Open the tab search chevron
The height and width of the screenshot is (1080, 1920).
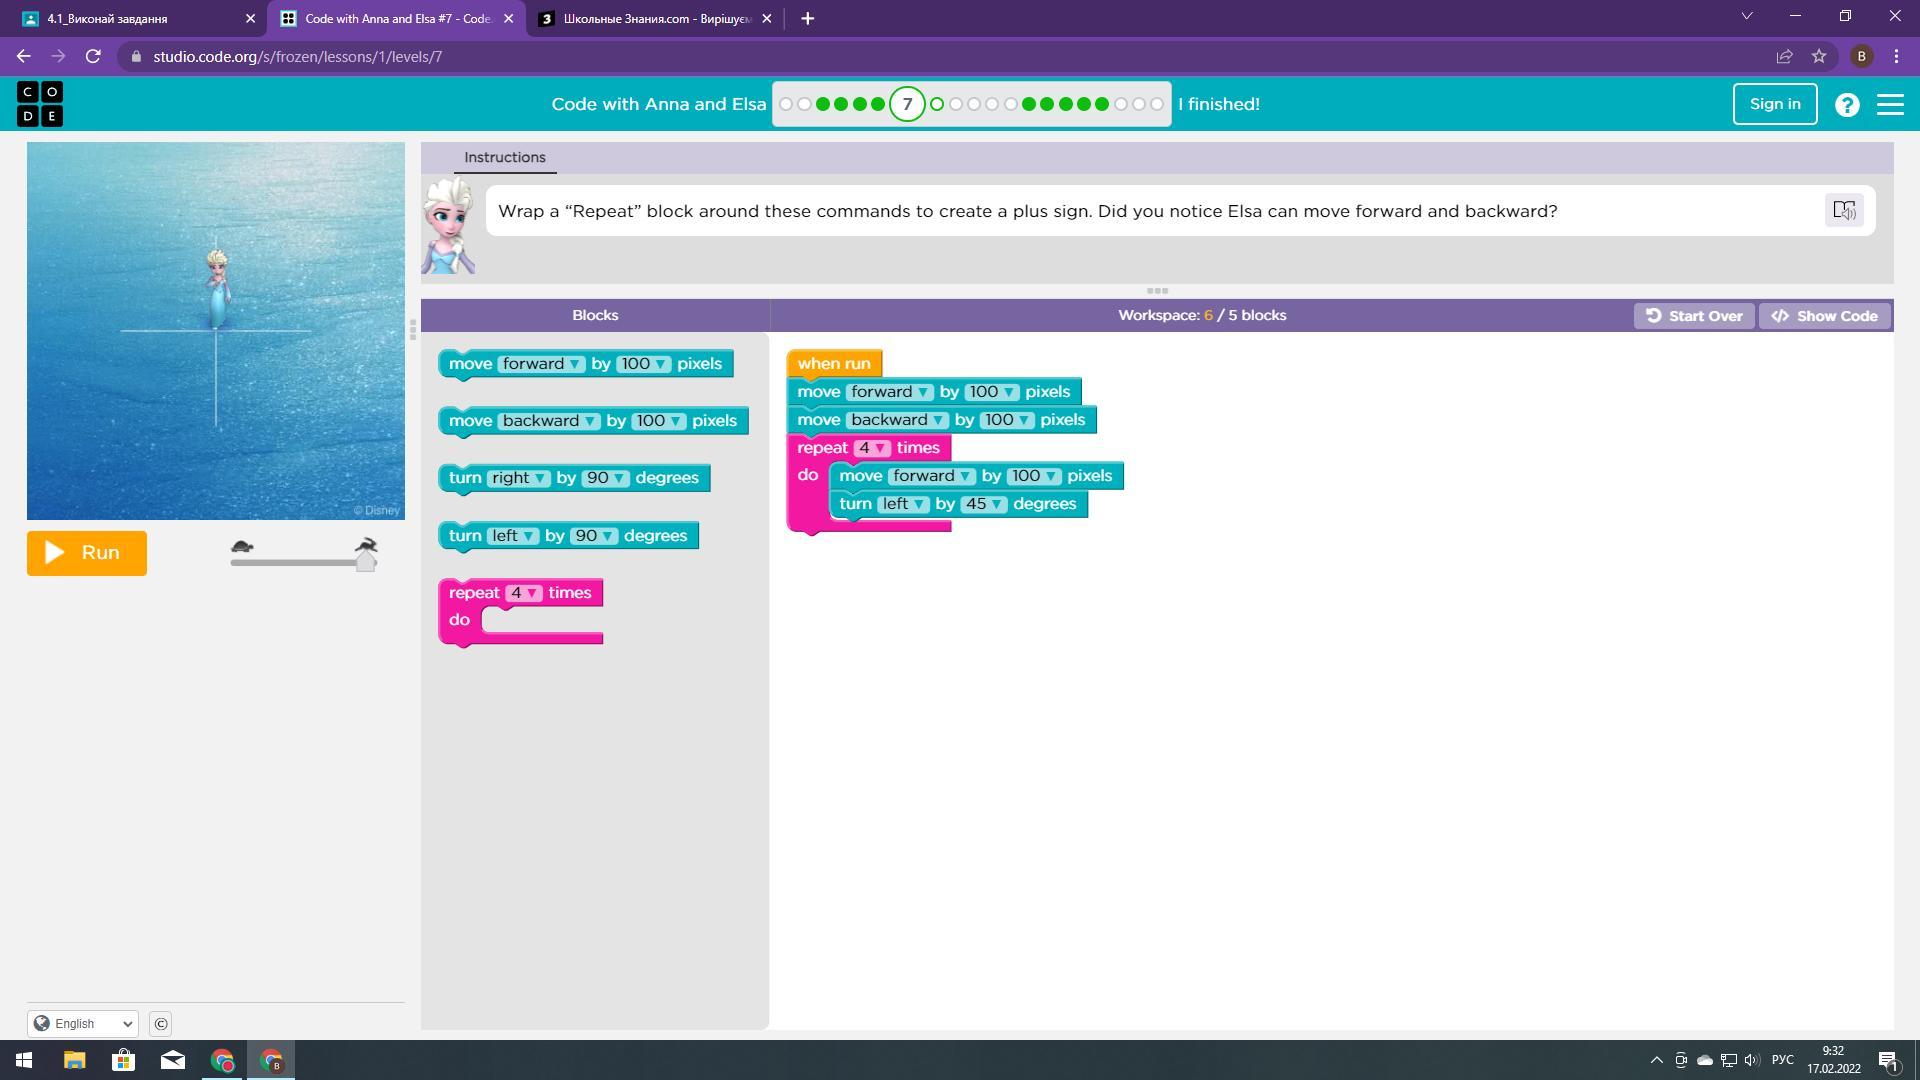[x=1747, y=16]
